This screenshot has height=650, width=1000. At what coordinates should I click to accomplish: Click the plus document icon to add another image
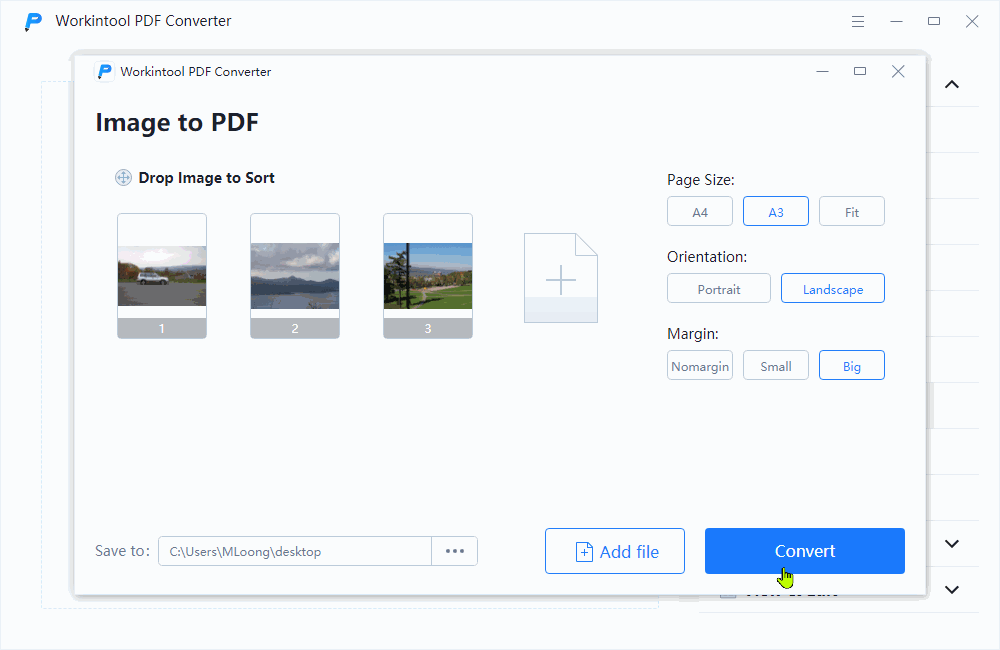(560, 277)
